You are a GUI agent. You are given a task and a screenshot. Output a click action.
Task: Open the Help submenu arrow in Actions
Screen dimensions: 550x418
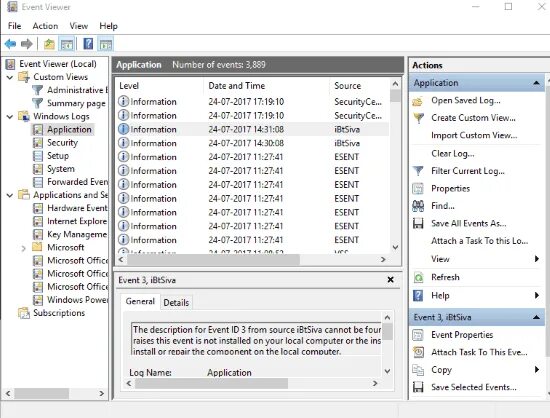pos(537,295)
